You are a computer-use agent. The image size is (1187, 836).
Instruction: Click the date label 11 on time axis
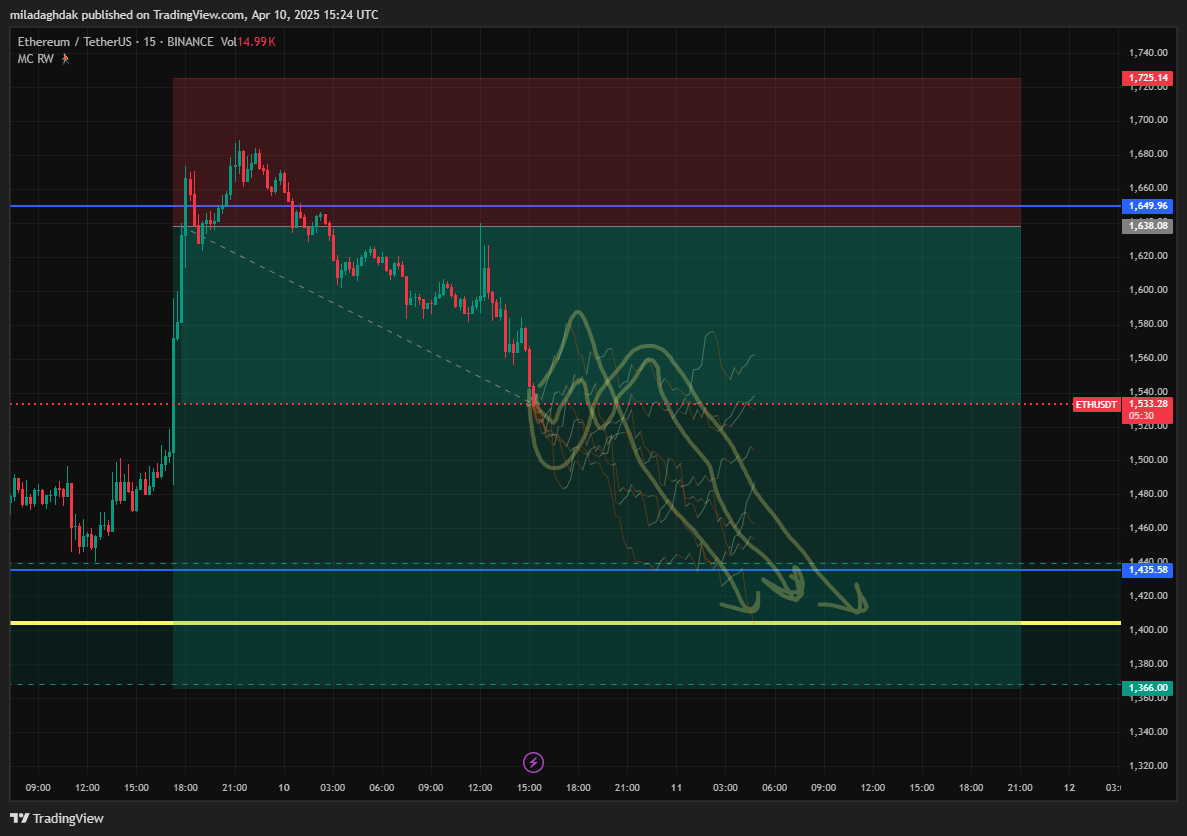point(676,788)
